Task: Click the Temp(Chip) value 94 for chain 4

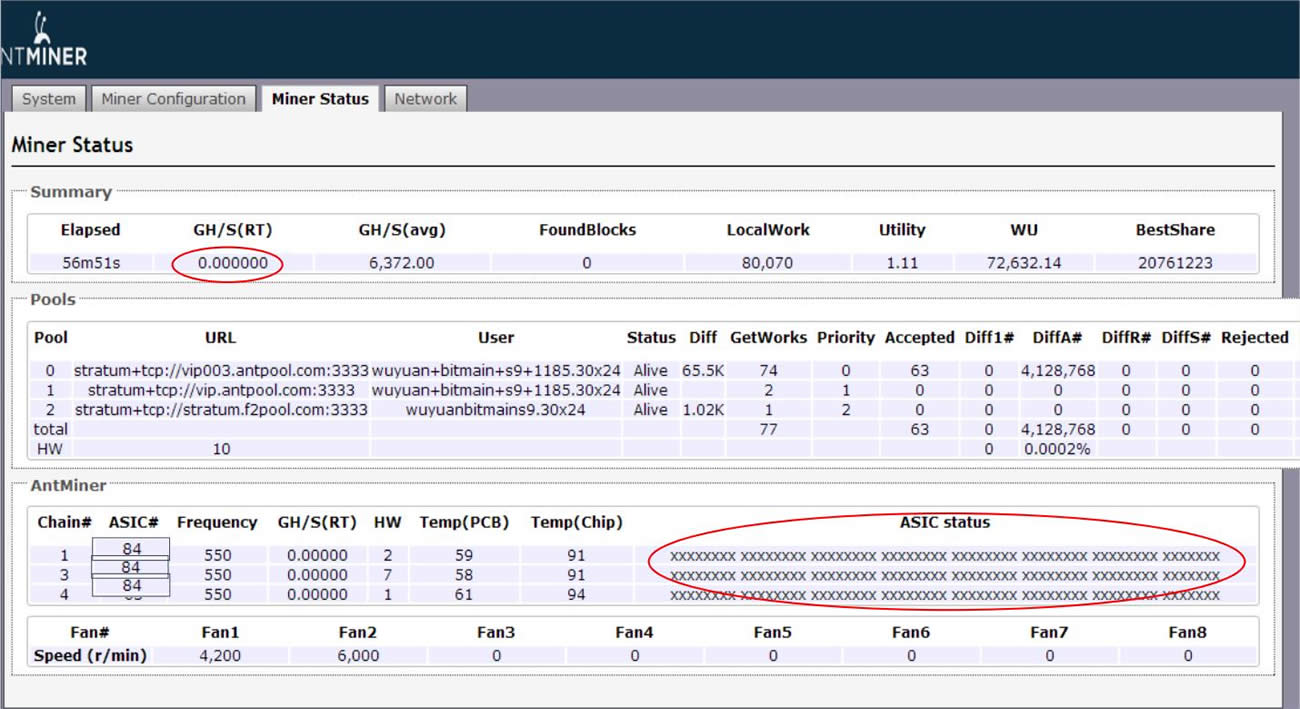Action: tap(576, 595)
